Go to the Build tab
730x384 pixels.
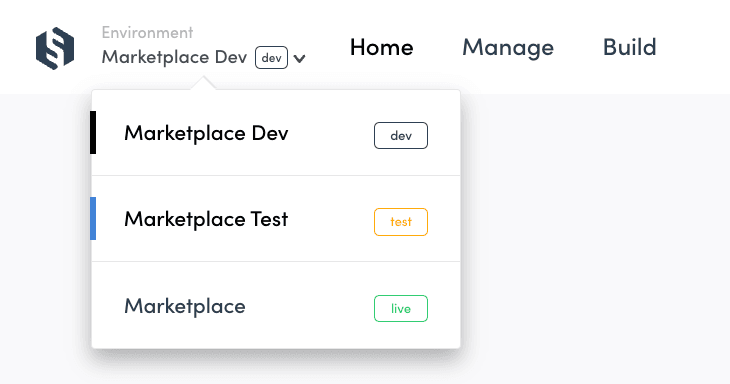point(629,47)
